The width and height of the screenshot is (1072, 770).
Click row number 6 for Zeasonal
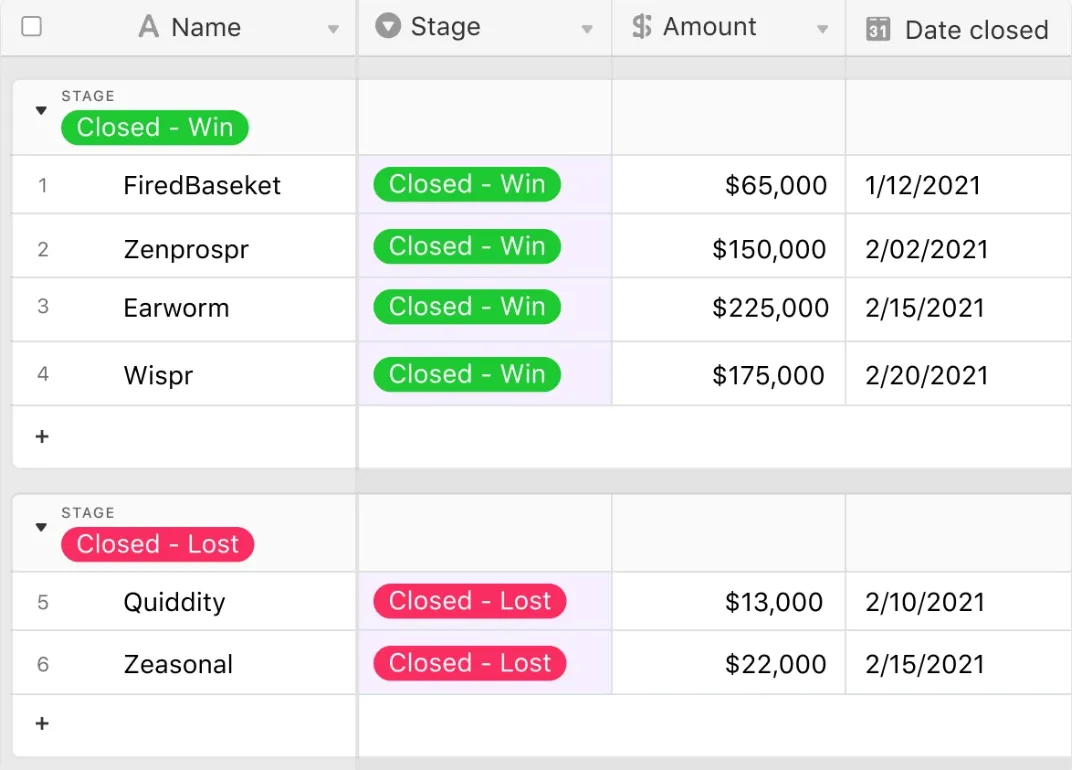click(x=42, y=664)
